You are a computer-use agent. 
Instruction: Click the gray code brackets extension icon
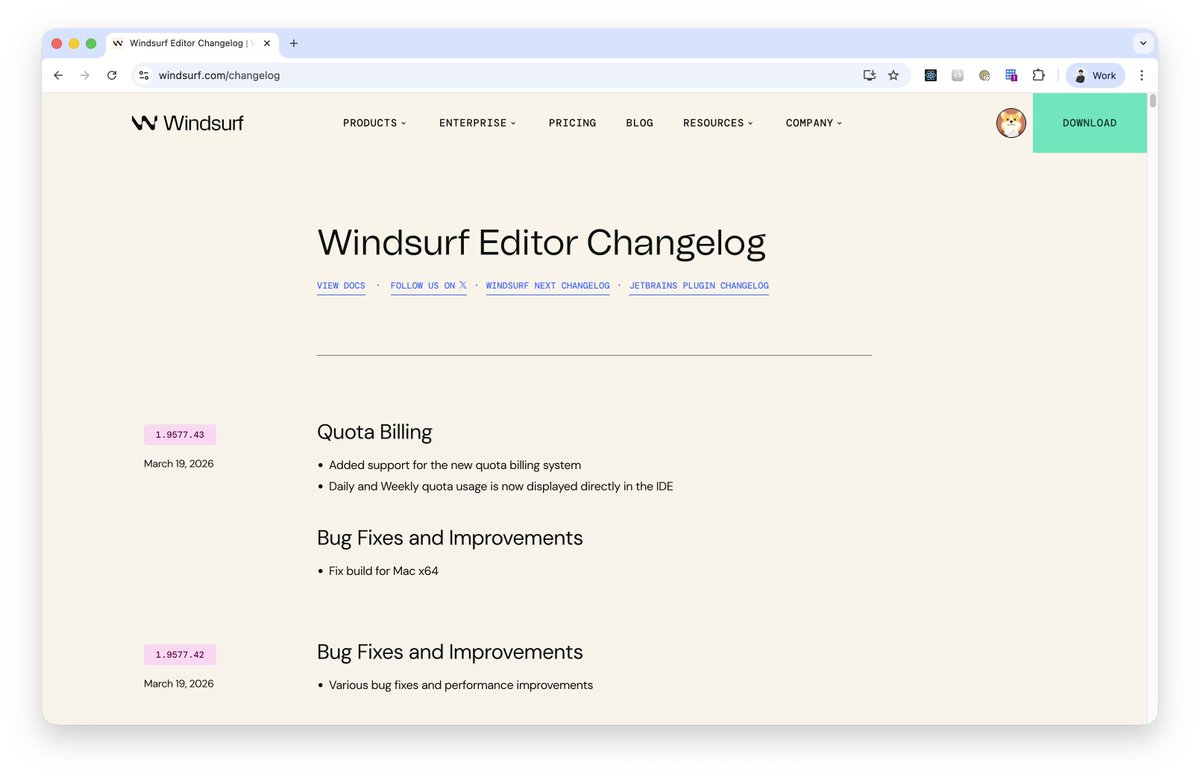pos(958,75)
